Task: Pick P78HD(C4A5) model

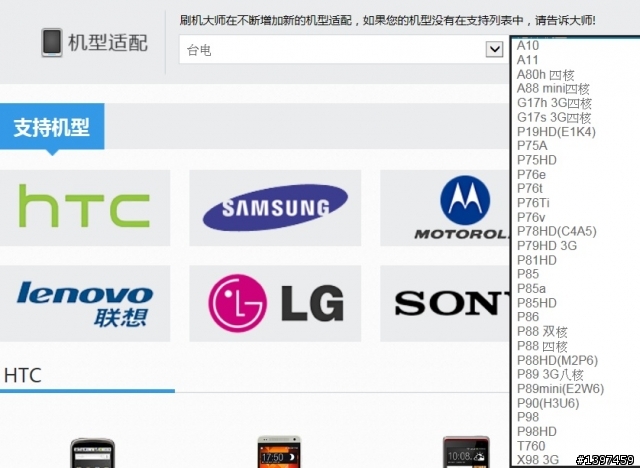Action: (x=556, y=231)
